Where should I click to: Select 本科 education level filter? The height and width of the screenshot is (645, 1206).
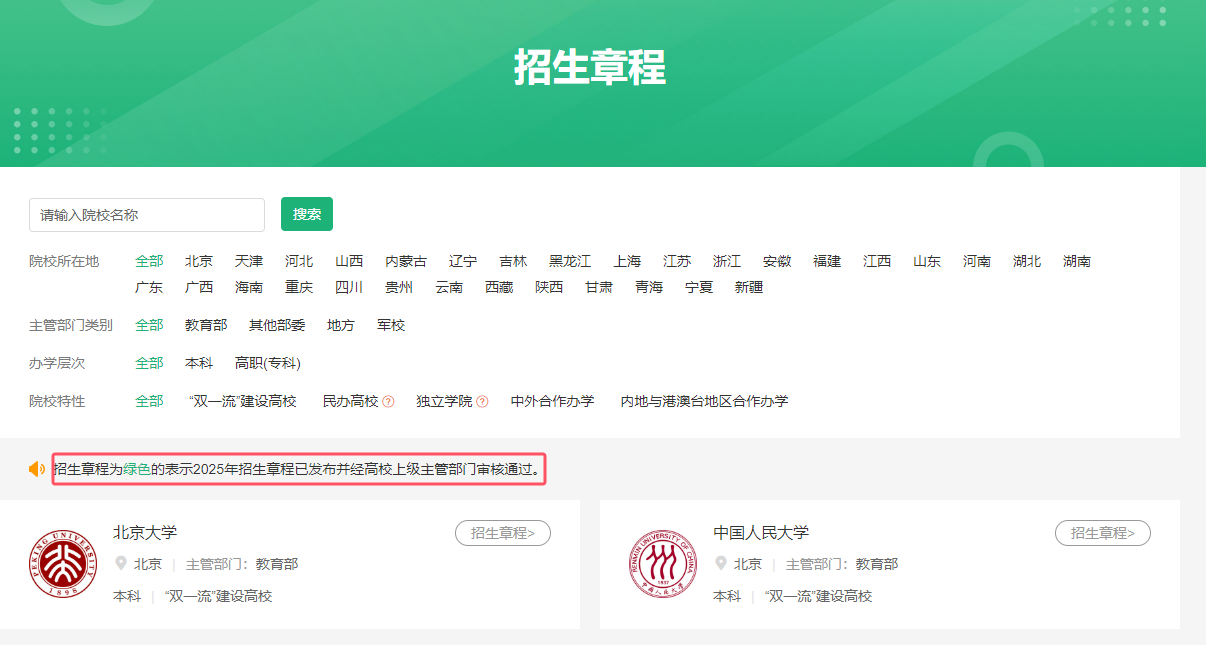(199, 363)
